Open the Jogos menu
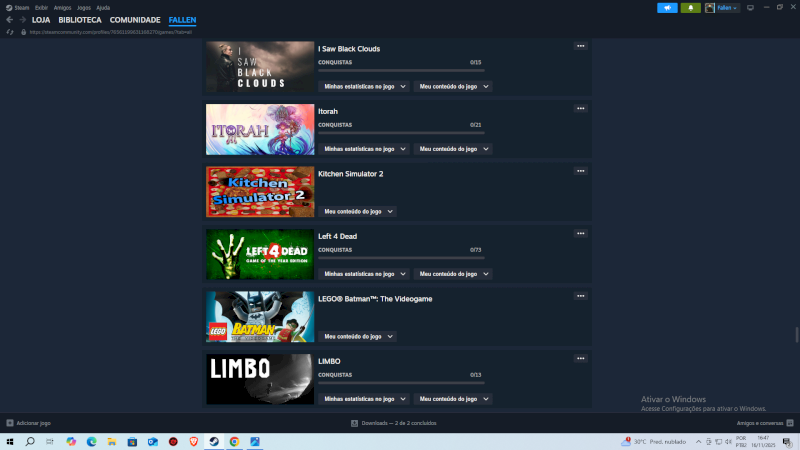 click(84, 8)
